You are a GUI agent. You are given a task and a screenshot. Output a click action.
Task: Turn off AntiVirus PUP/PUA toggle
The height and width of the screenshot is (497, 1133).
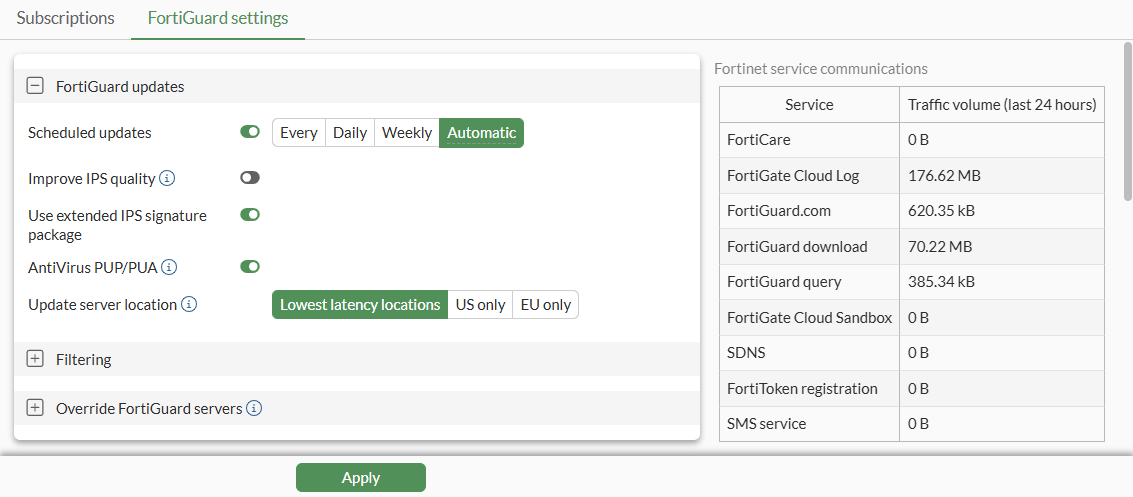tap(250, 267)
